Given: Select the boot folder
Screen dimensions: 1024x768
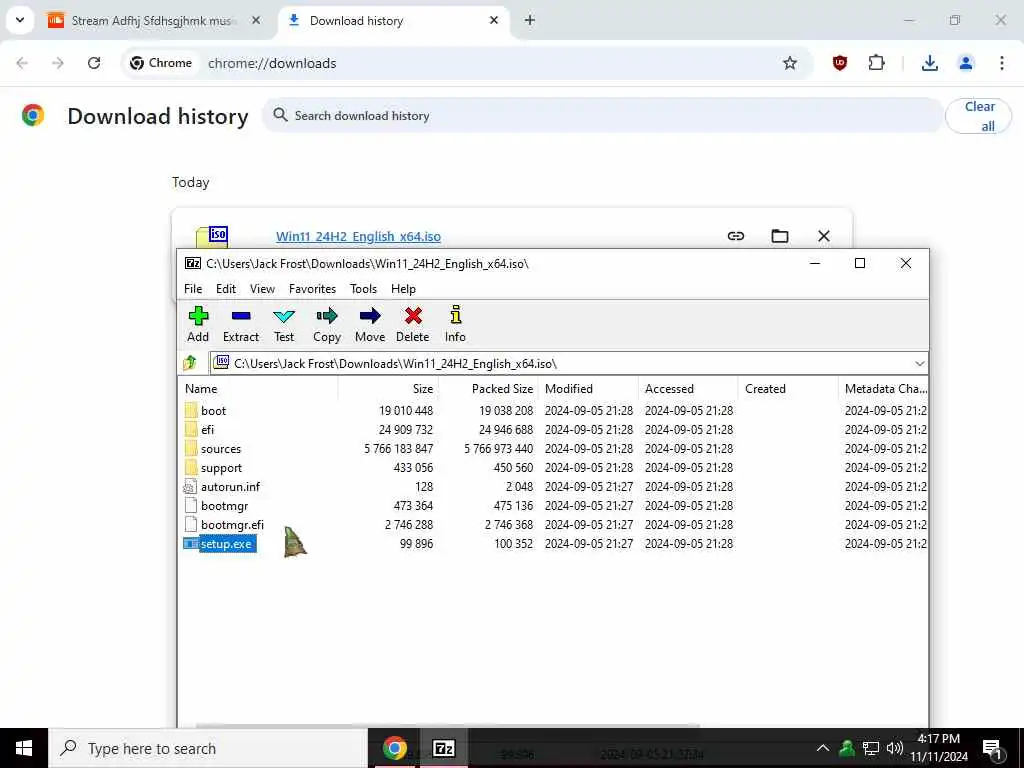Looking at the screenshot, I should coord(213,411).
